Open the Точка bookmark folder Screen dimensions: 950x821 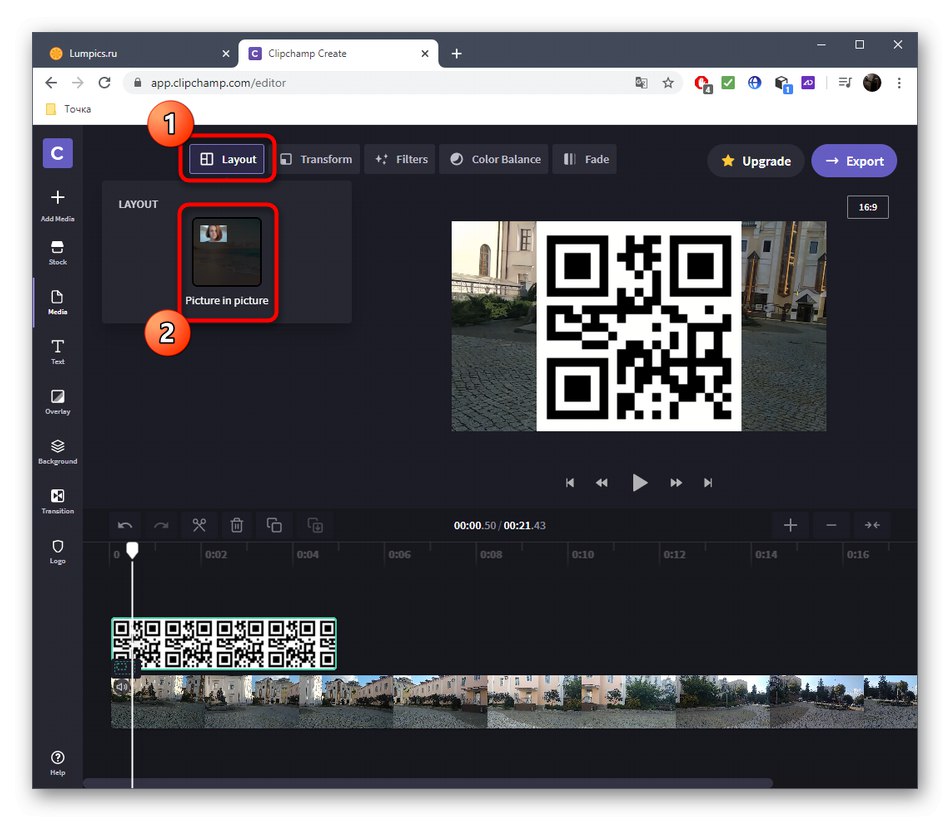point(68,109)
